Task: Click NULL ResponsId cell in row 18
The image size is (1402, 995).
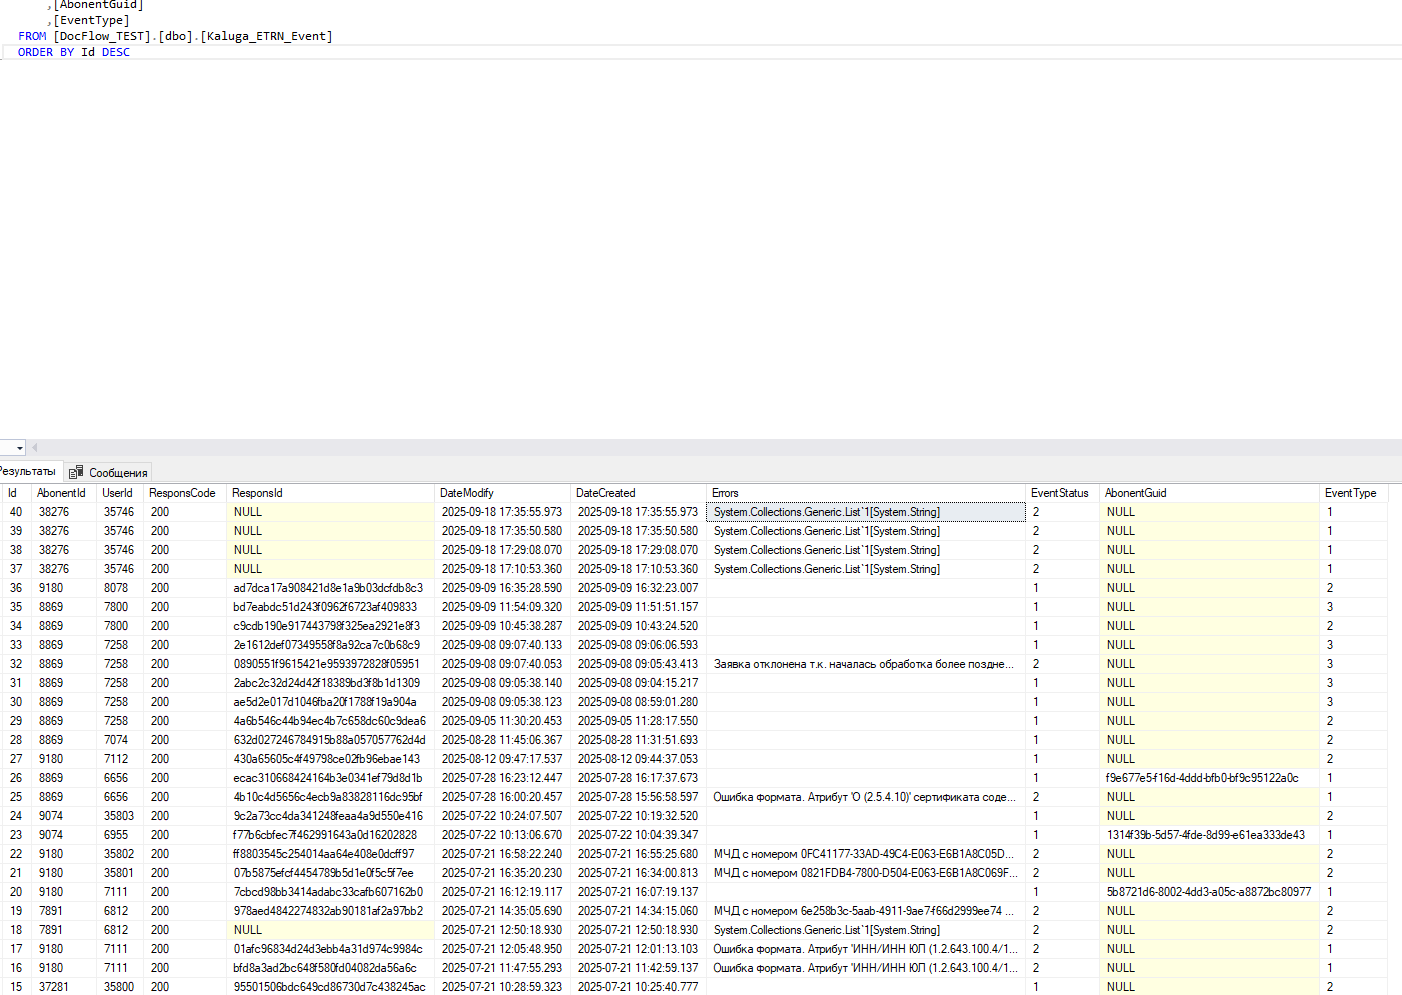Action: point(330,930)
